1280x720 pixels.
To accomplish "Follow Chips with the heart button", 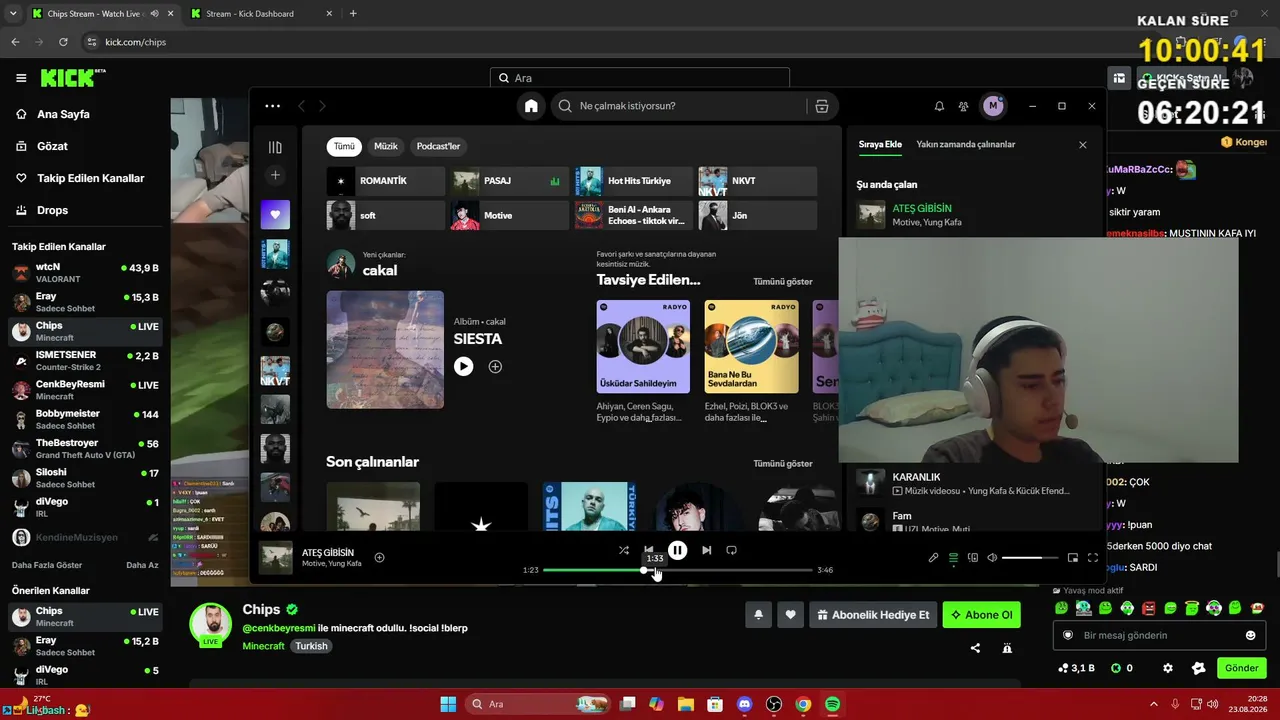I will click(x=790, y=615).
